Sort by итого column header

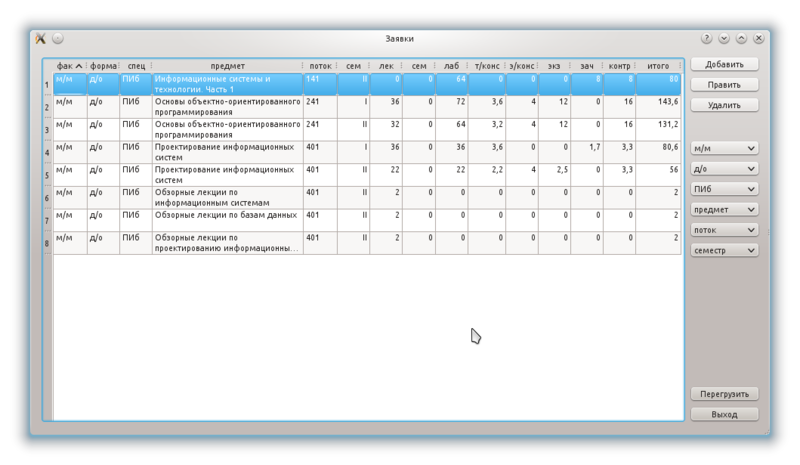[x=658, y=66]
